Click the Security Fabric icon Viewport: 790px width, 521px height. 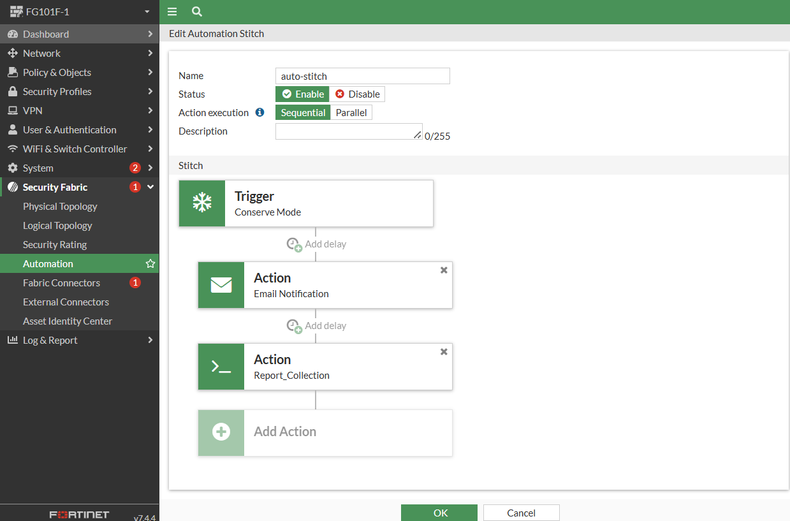(13, 187)
